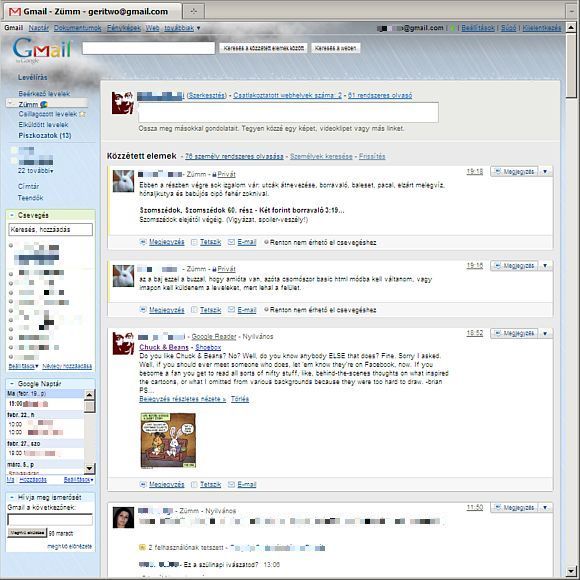Expand the 22 további labels list
This screenshot has width=580, height=580.
[36, 171]
